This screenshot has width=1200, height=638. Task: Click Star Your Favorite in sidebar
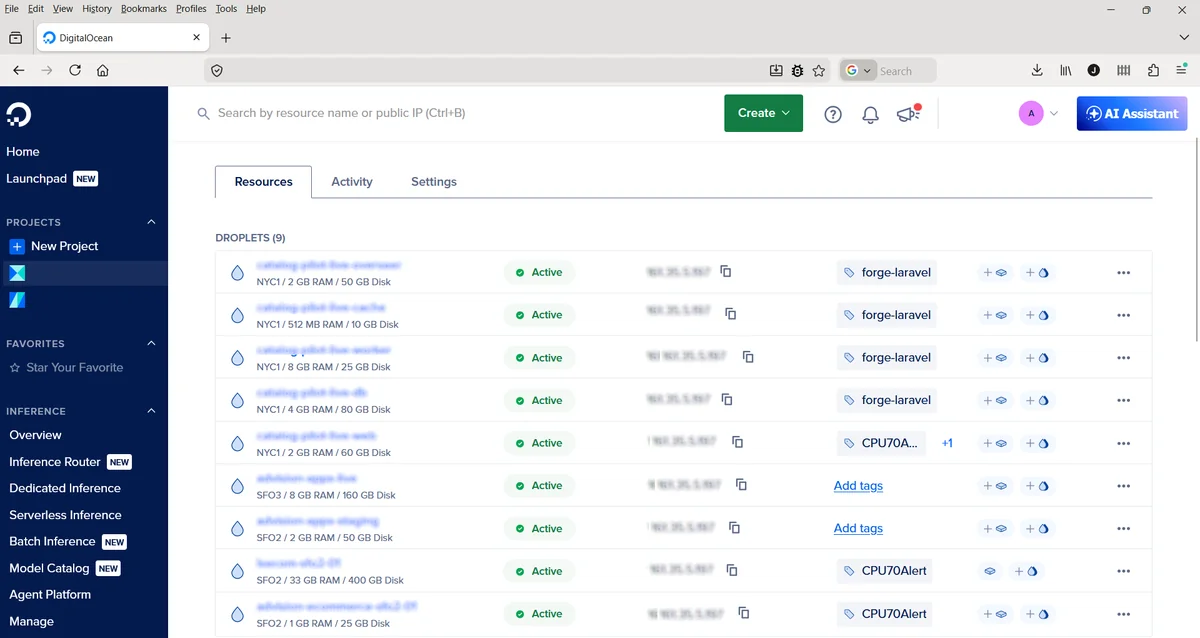tap(66, 368)
